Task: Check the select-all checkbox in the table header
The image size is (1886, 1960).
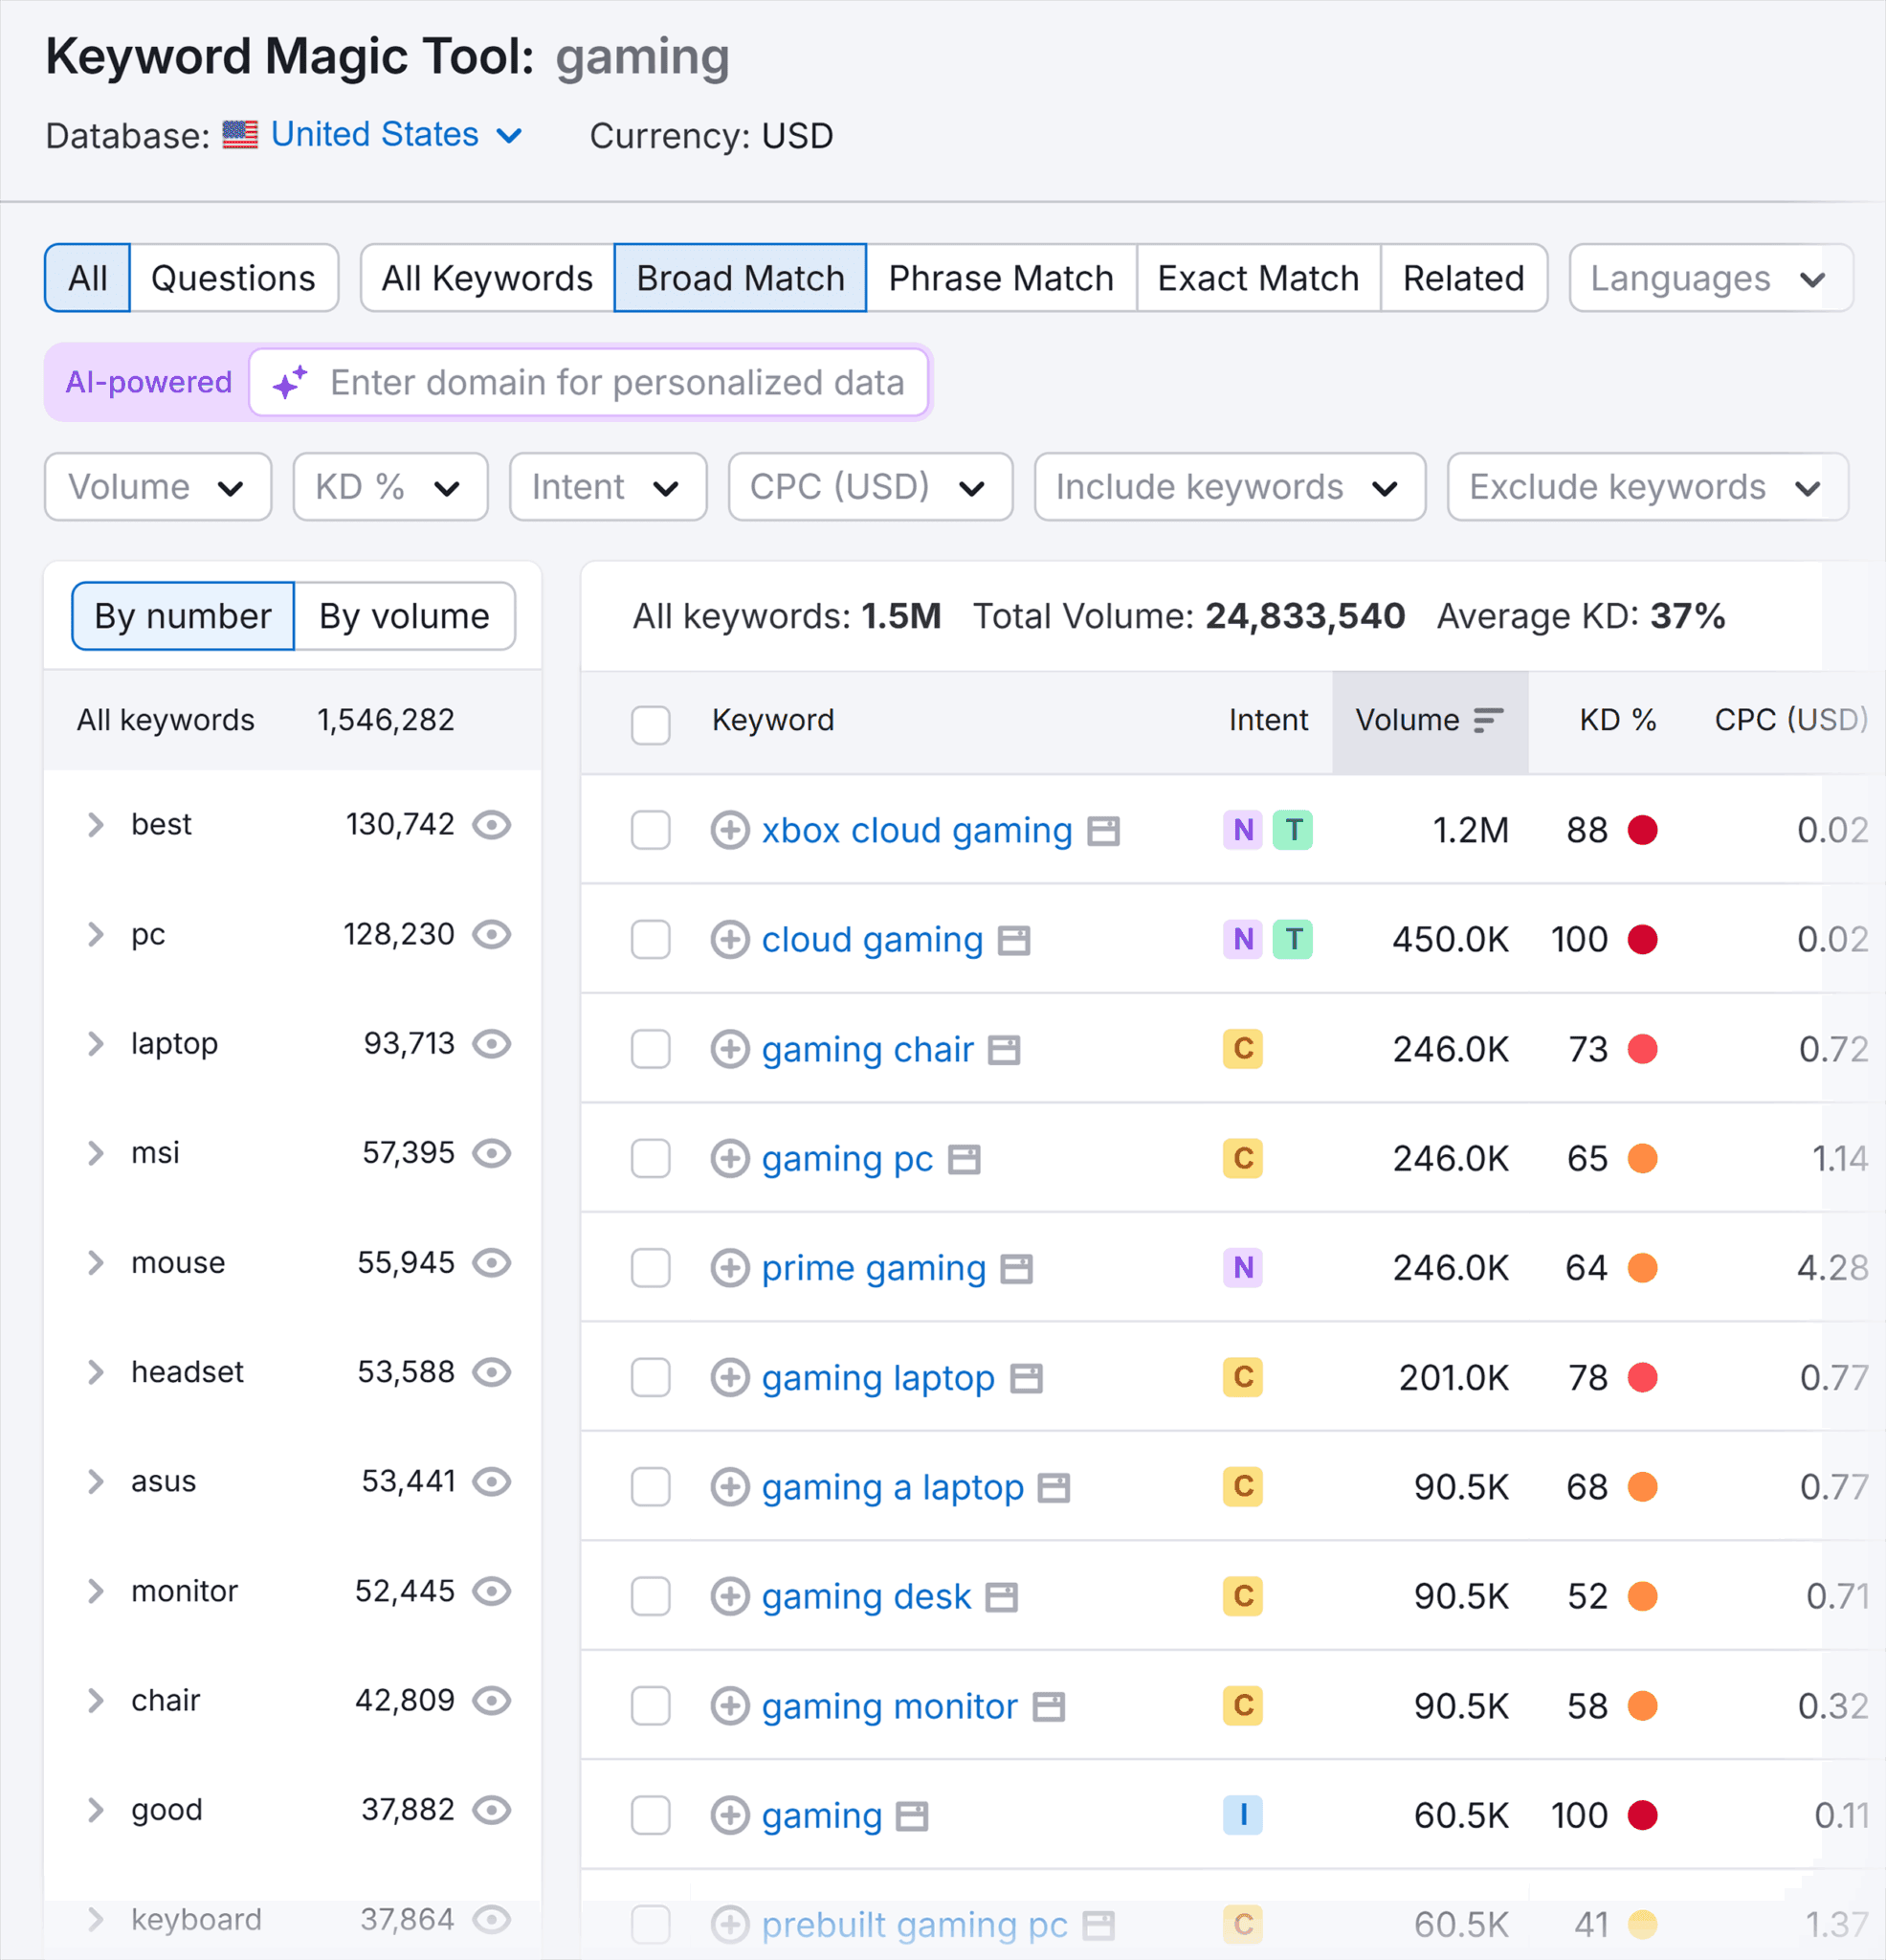Action: point(650,726)
